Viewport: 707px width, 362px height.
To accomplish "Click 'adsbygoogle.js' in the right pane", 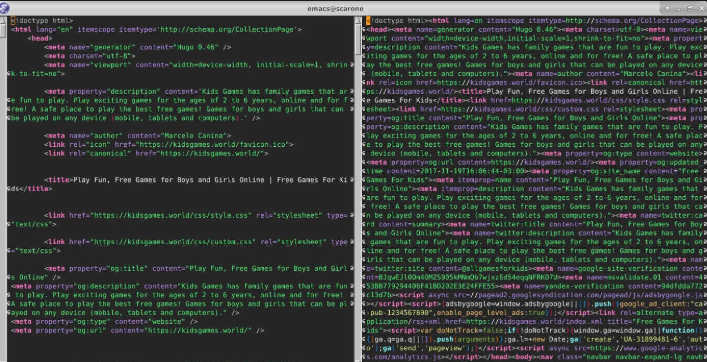I will pos(673,295).
